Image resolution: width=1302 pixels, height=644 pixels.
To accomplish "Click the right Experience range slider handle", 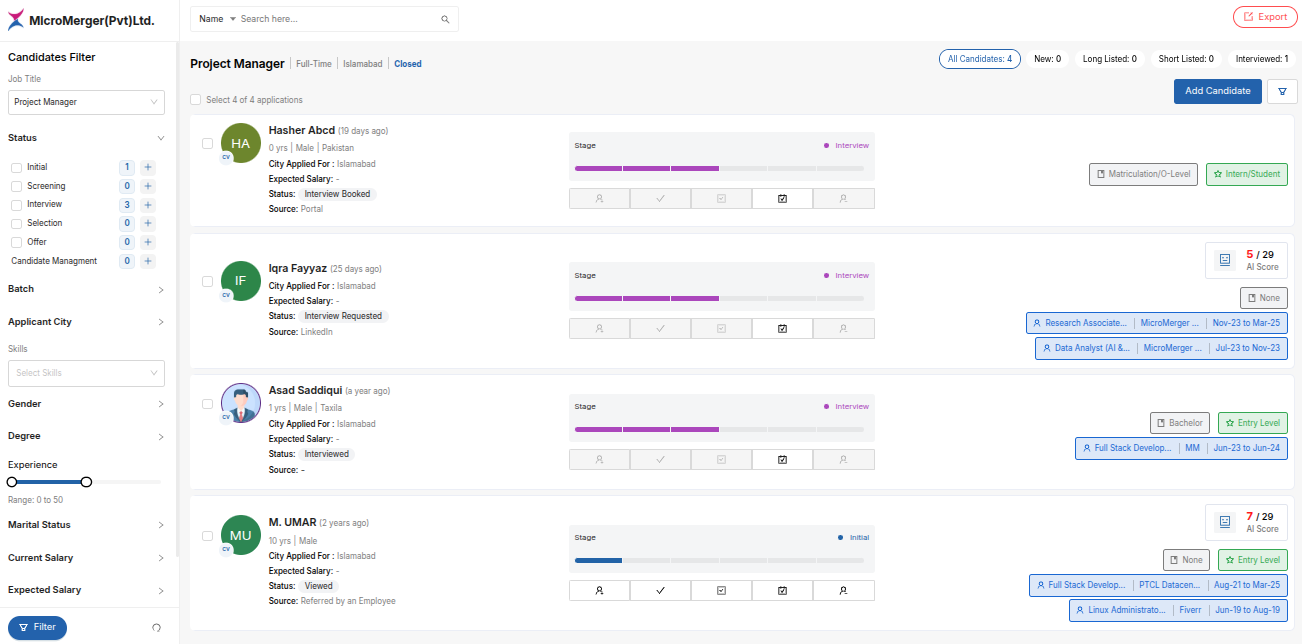I will [86, 482].
